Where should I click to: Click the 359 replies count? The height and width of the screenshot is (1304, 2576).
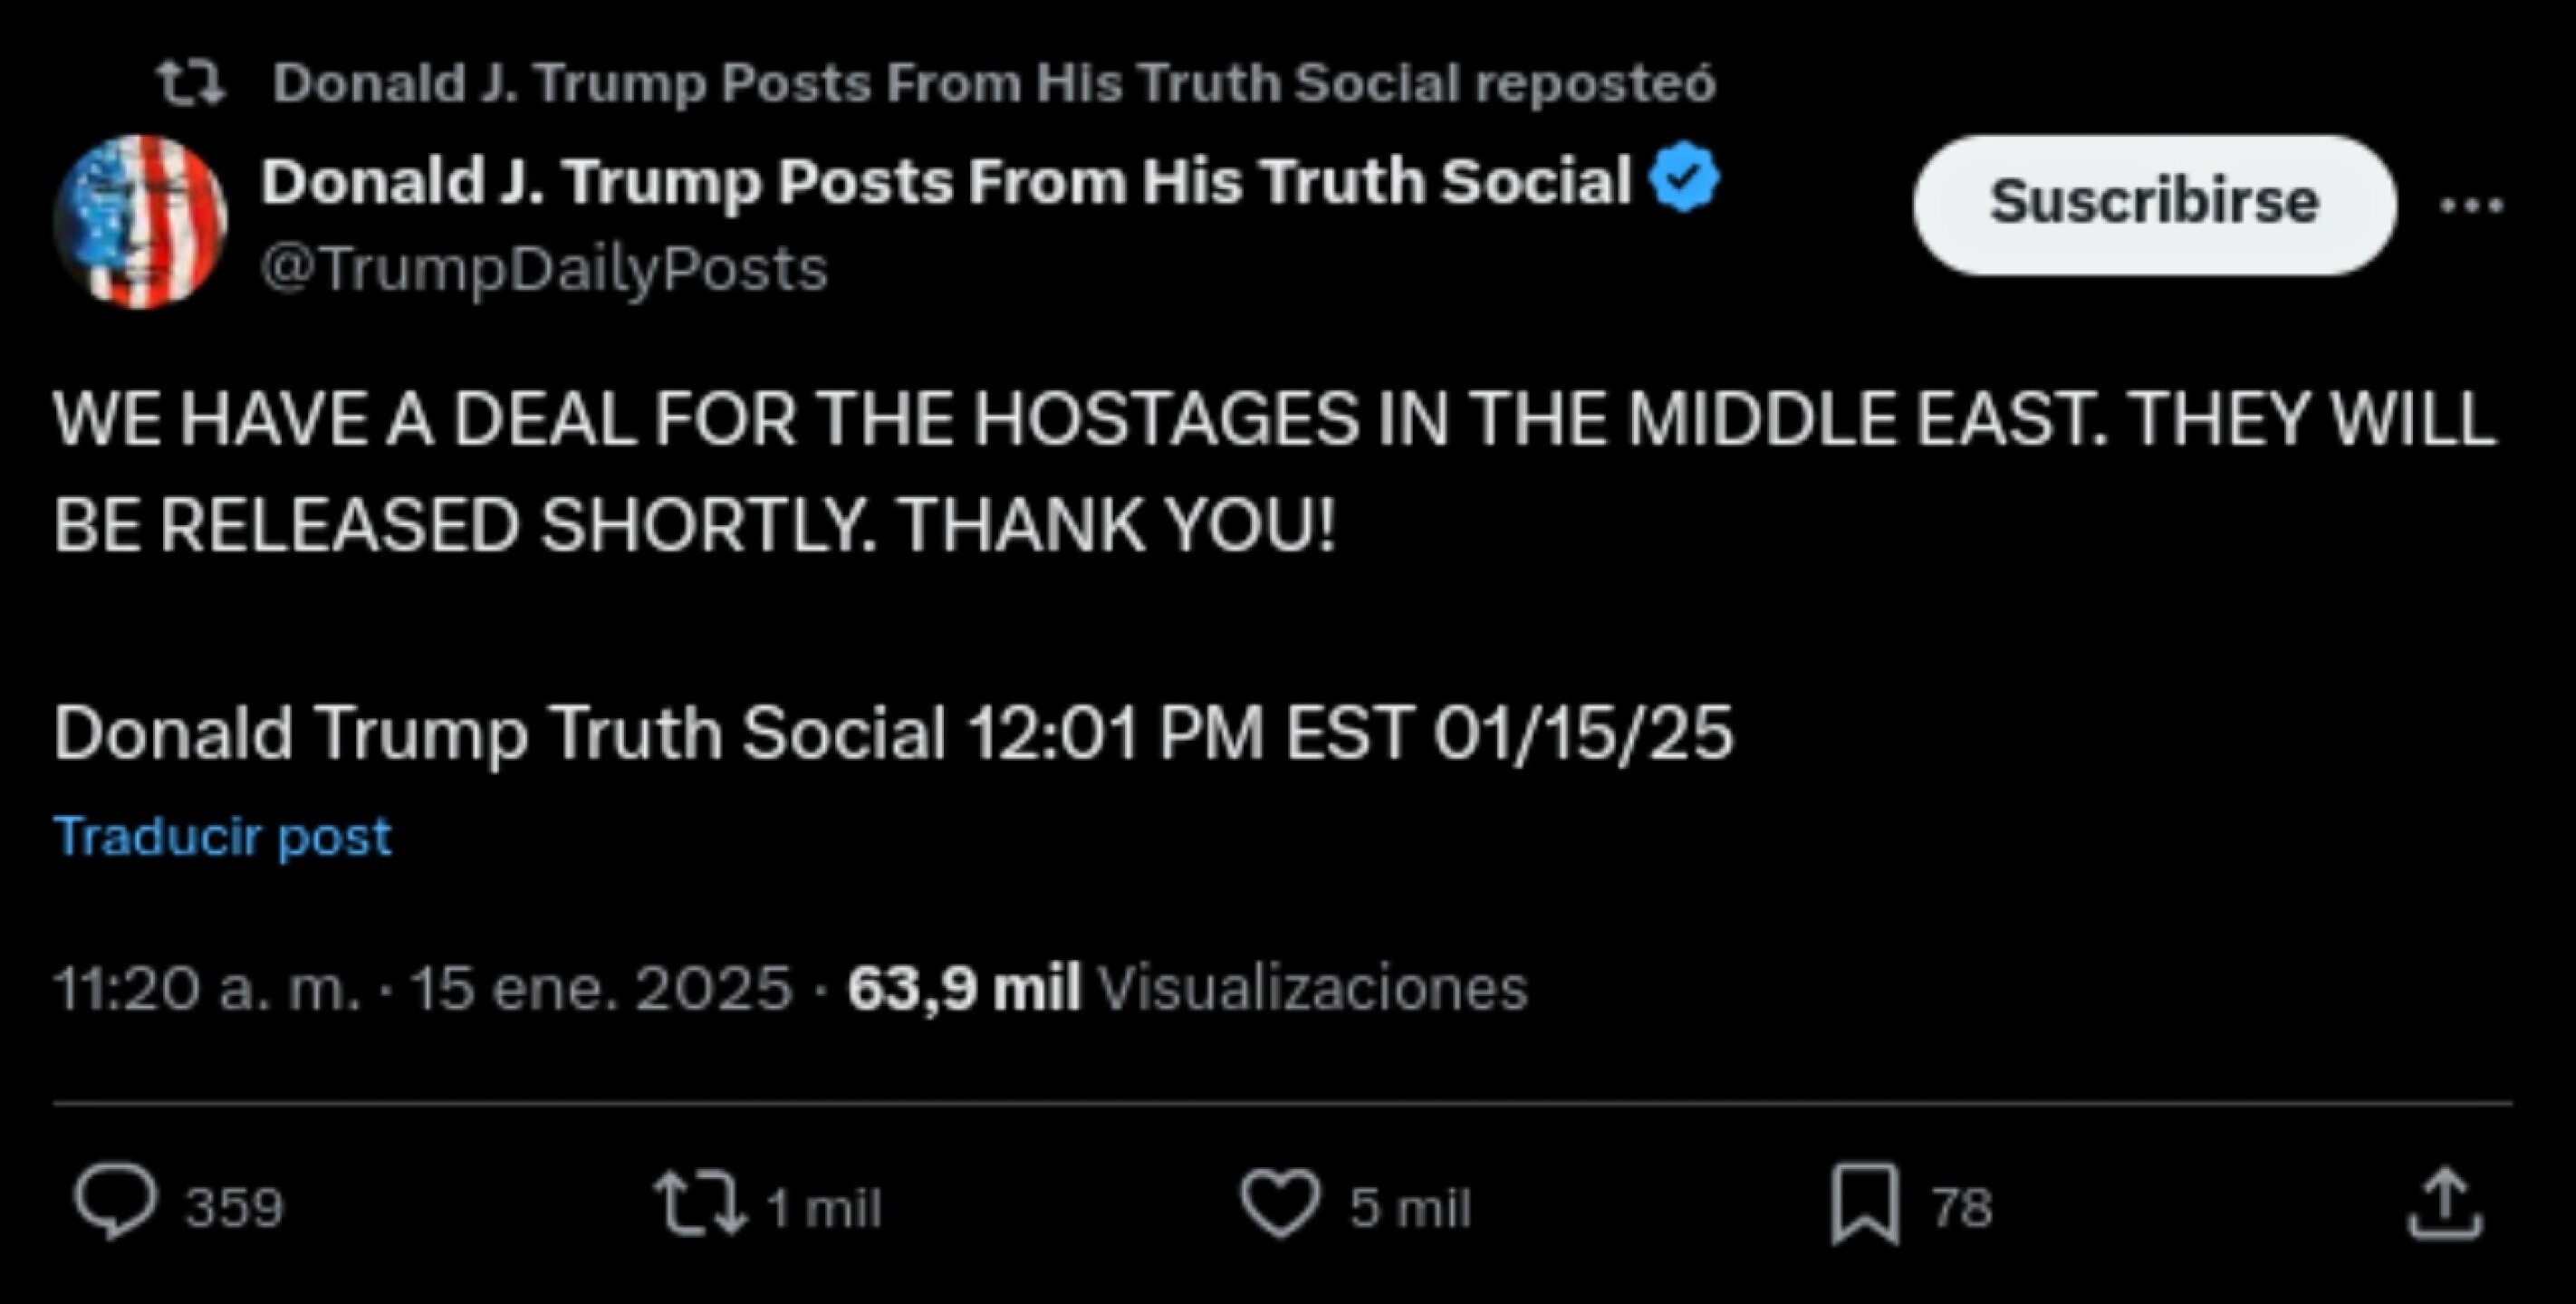(234, 1207)
